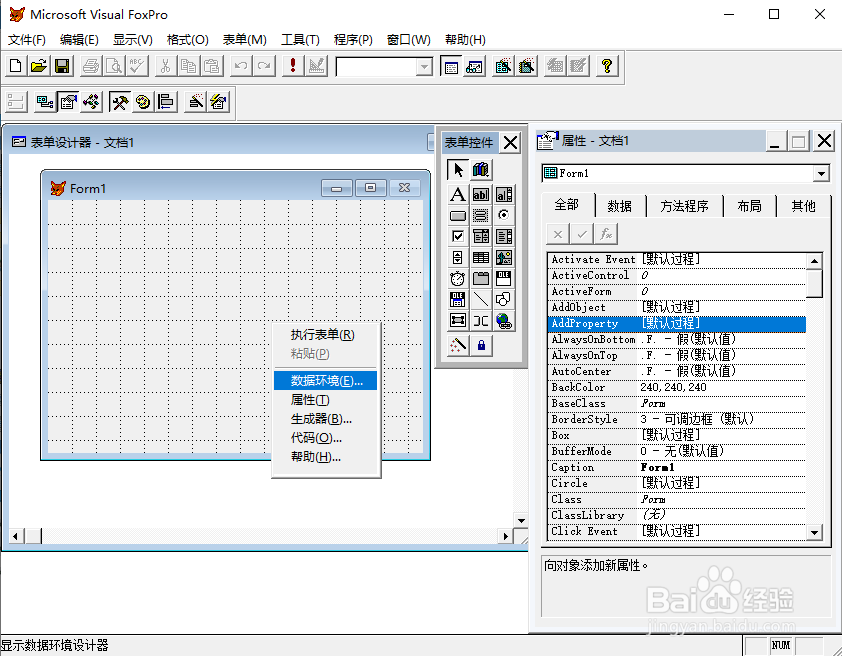Open the 工具(T) menu
The height and width of the screenshot is (656, 842).
pyautogui.click(x=300, y=40)
